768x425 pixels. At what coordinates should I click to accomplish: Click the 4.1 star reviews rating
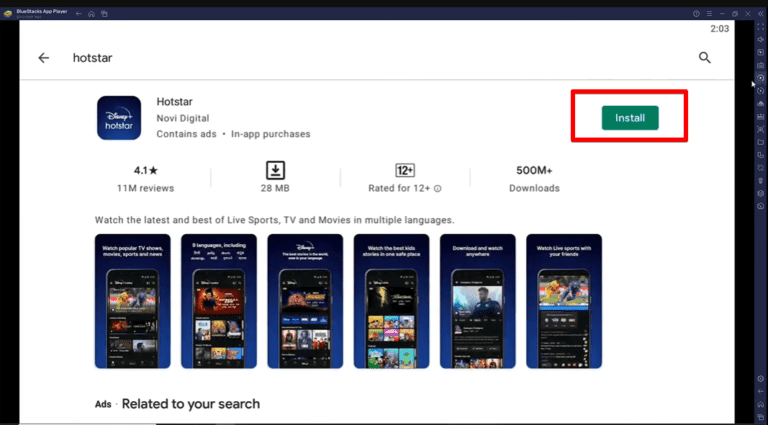pyautogui.click(x=145, y=179)
